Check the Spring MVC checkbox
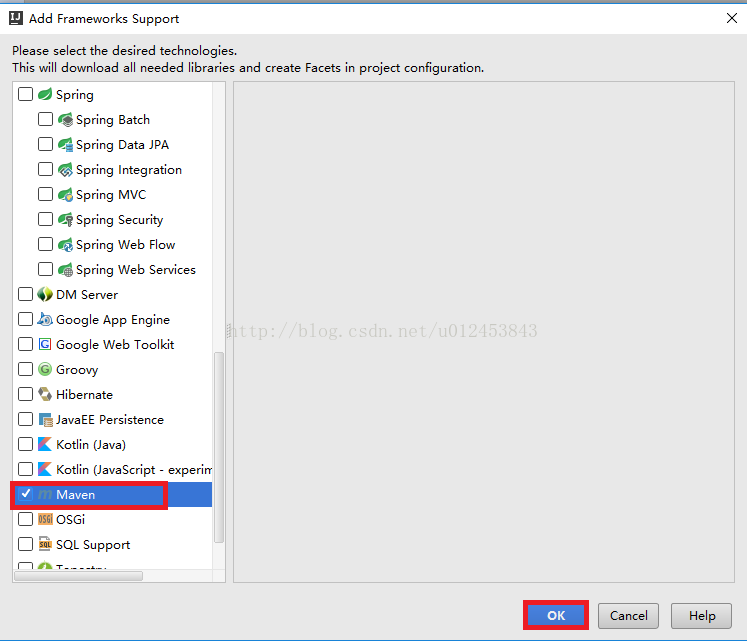Viewport: 747px width, 641px height. (45, 194)
